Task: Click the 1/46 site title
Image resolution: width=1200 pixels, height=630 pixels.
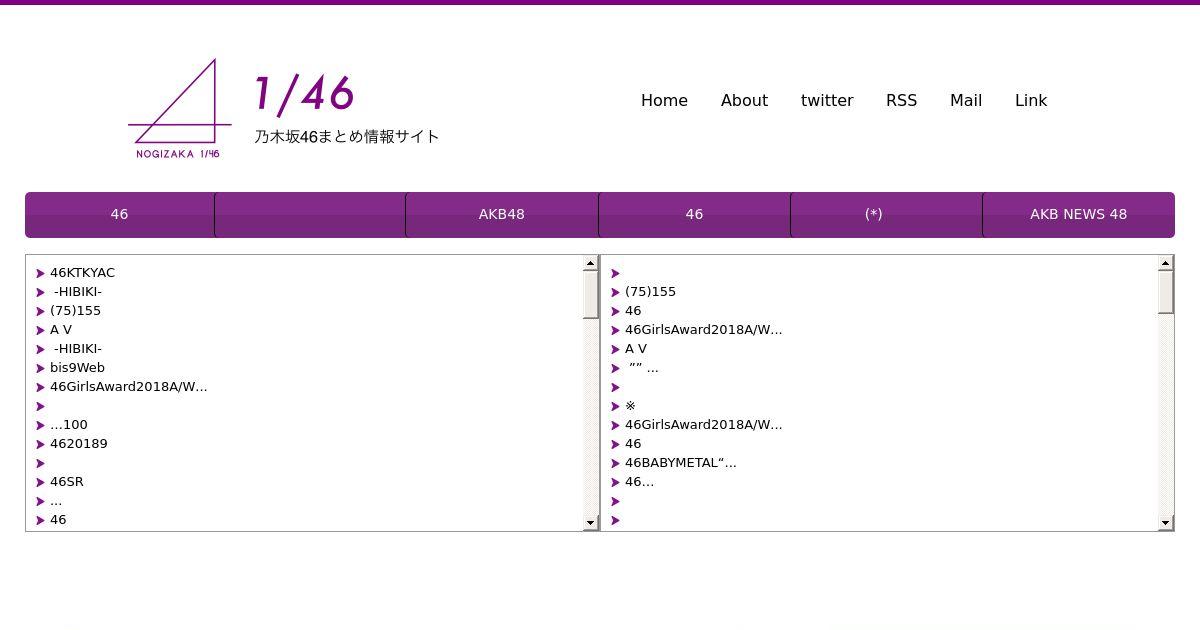Action: click(x=304, y=94)
